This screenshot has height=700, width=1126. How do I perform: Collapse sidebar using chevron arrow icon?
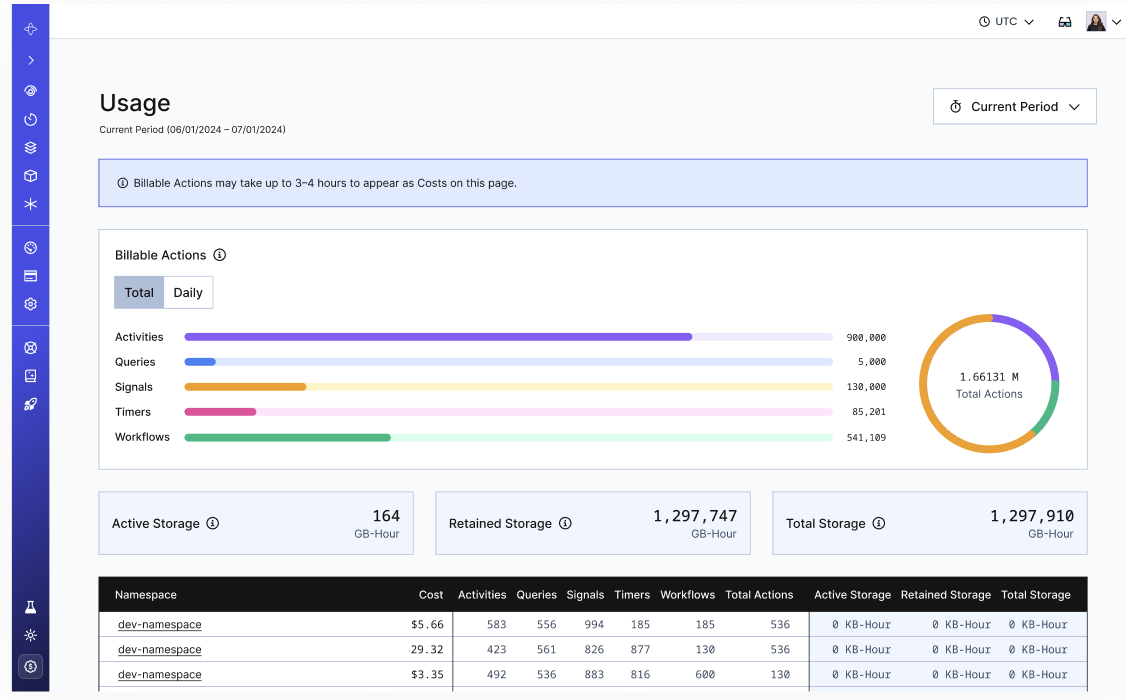[x=30, y=60]
